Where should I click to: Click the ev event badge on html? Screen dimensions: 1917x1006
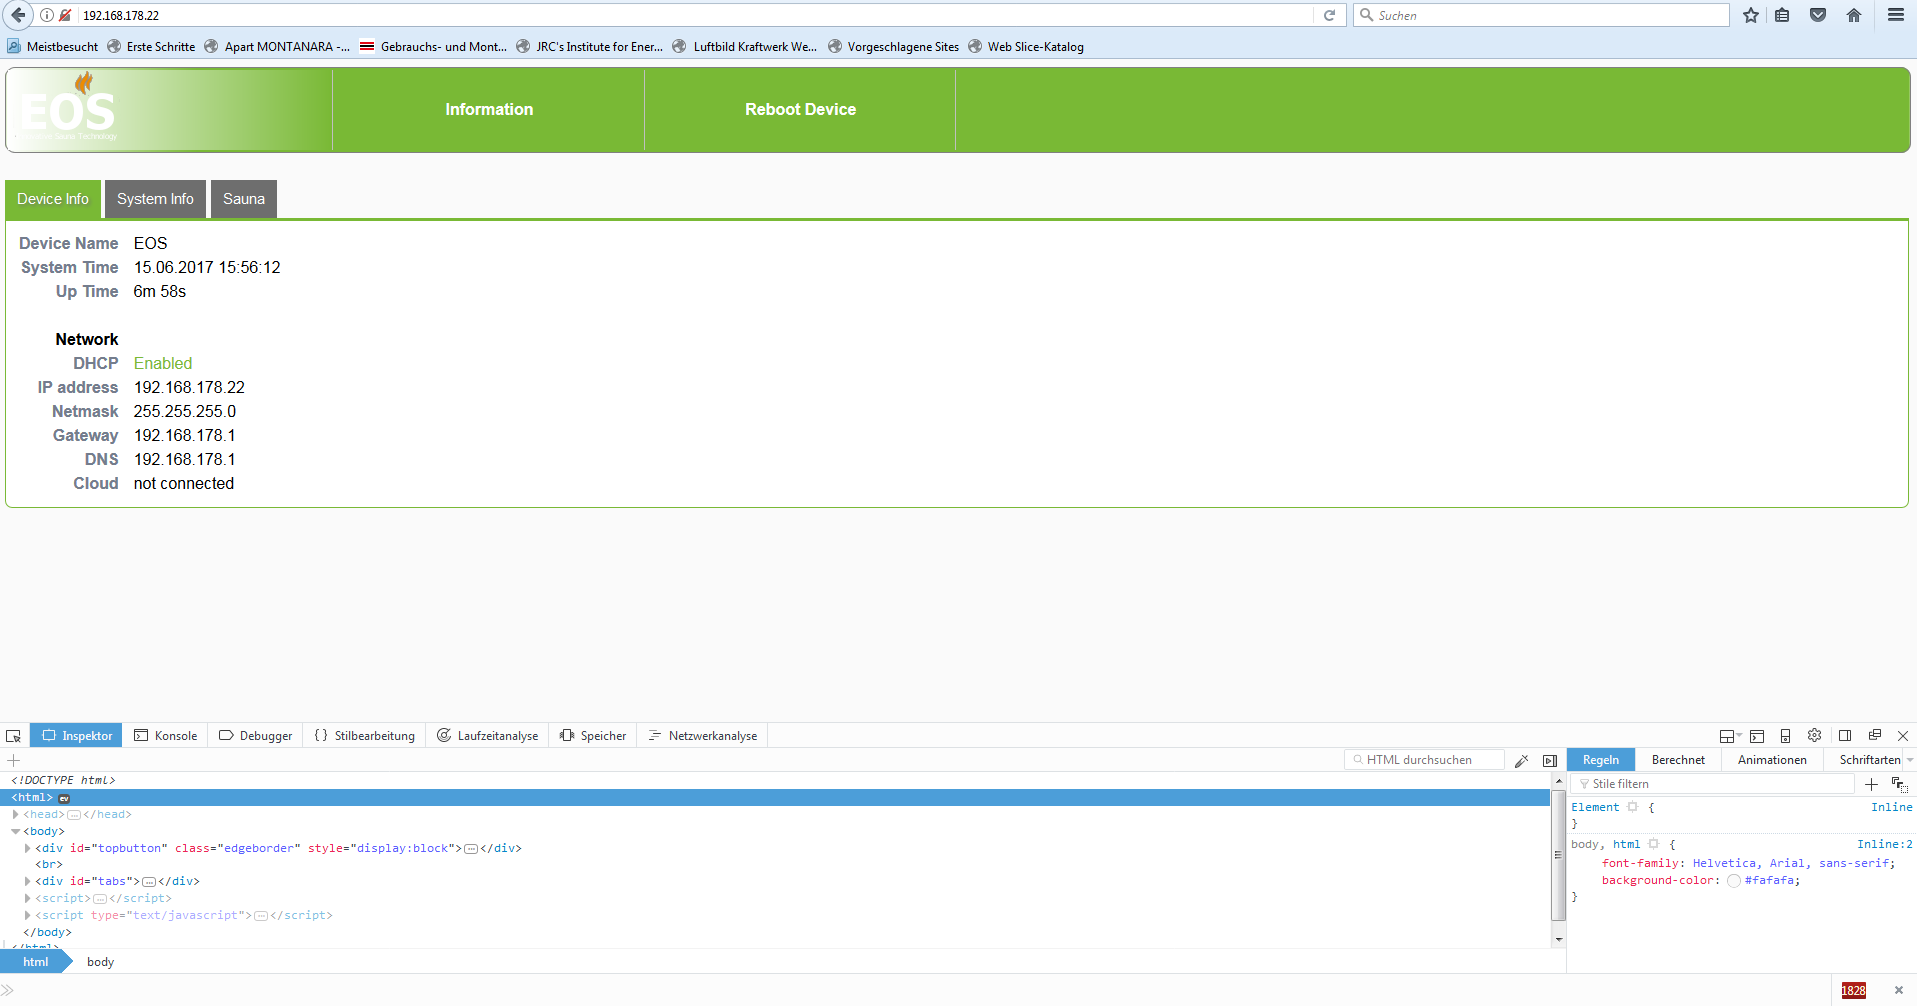pyautogui.click(x=64, y=798)
